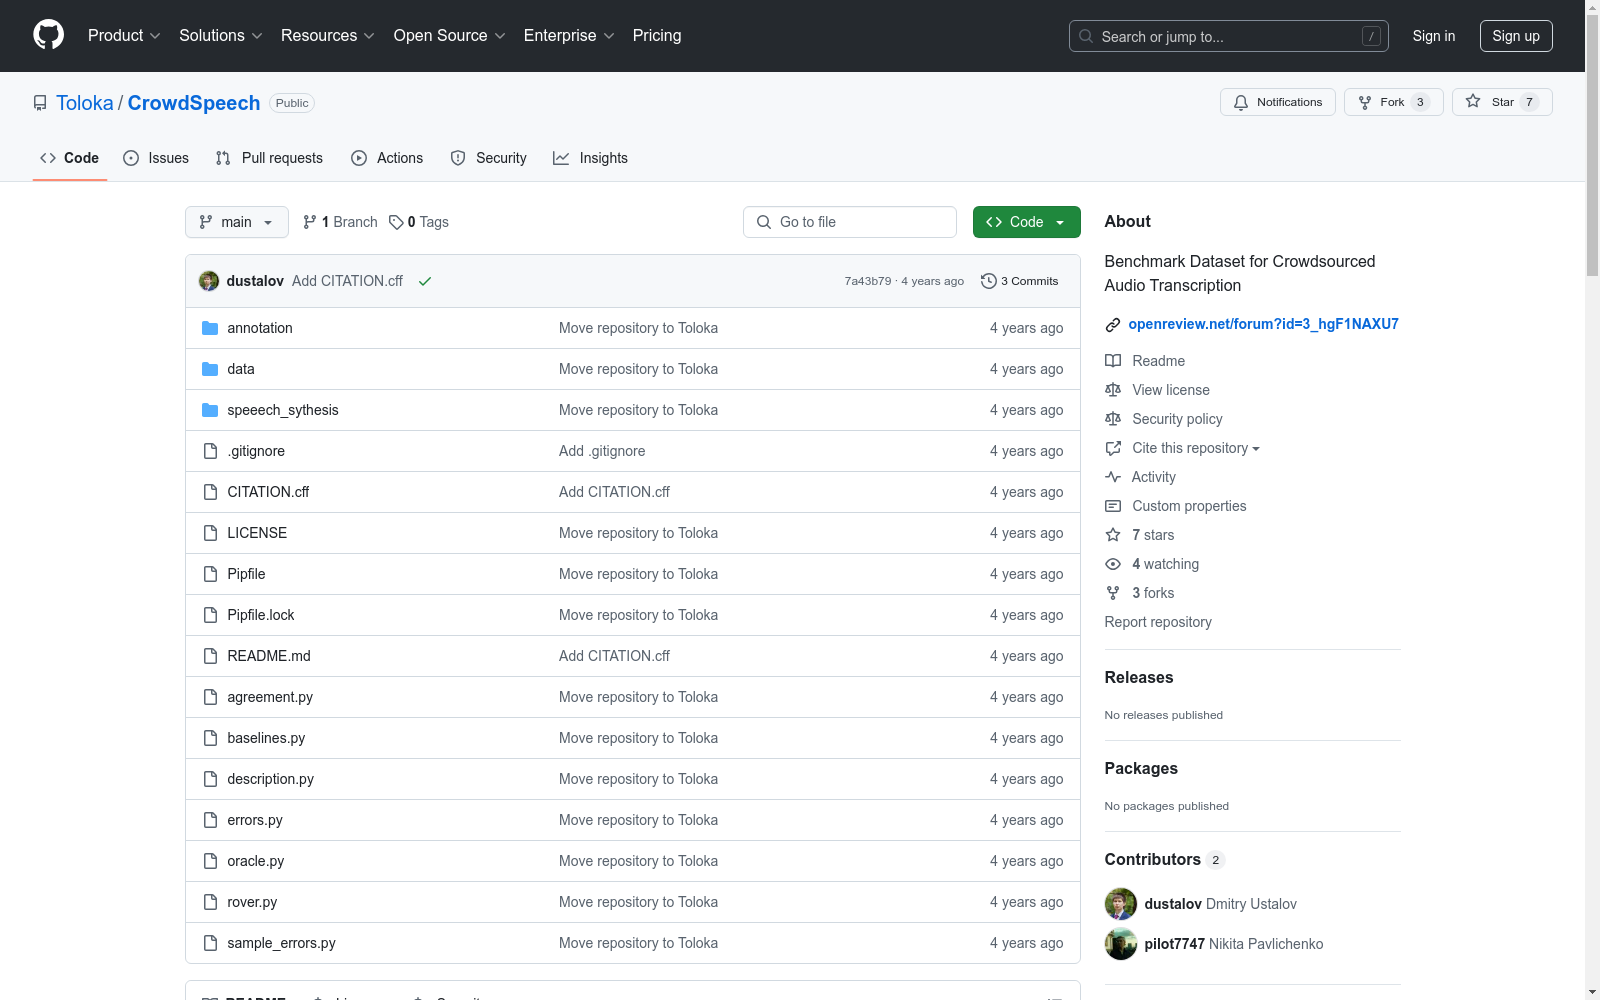Screen dimensions: 1600x1000
Task: Click the data folder icon
Action: pyautogui.click(x=210, y=369)
